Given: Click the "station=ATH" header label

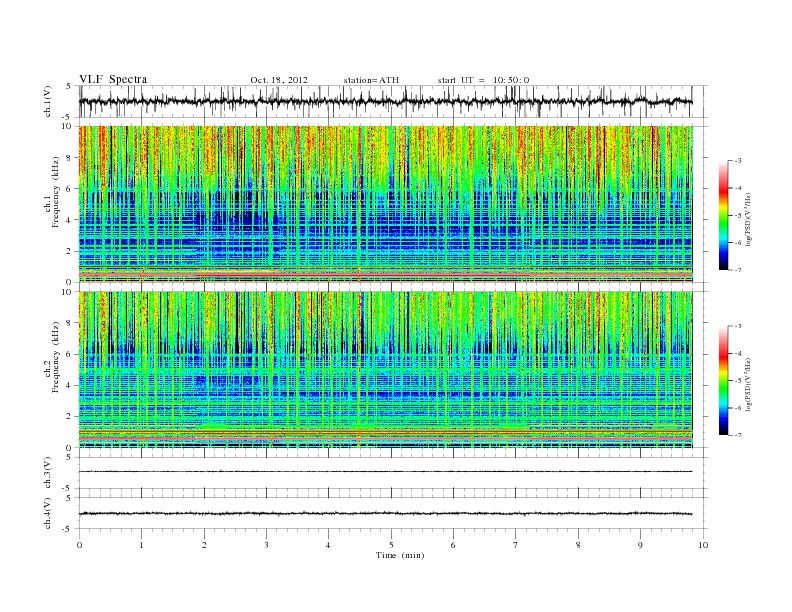Looking at the screenshot, I should pos(371,80).
